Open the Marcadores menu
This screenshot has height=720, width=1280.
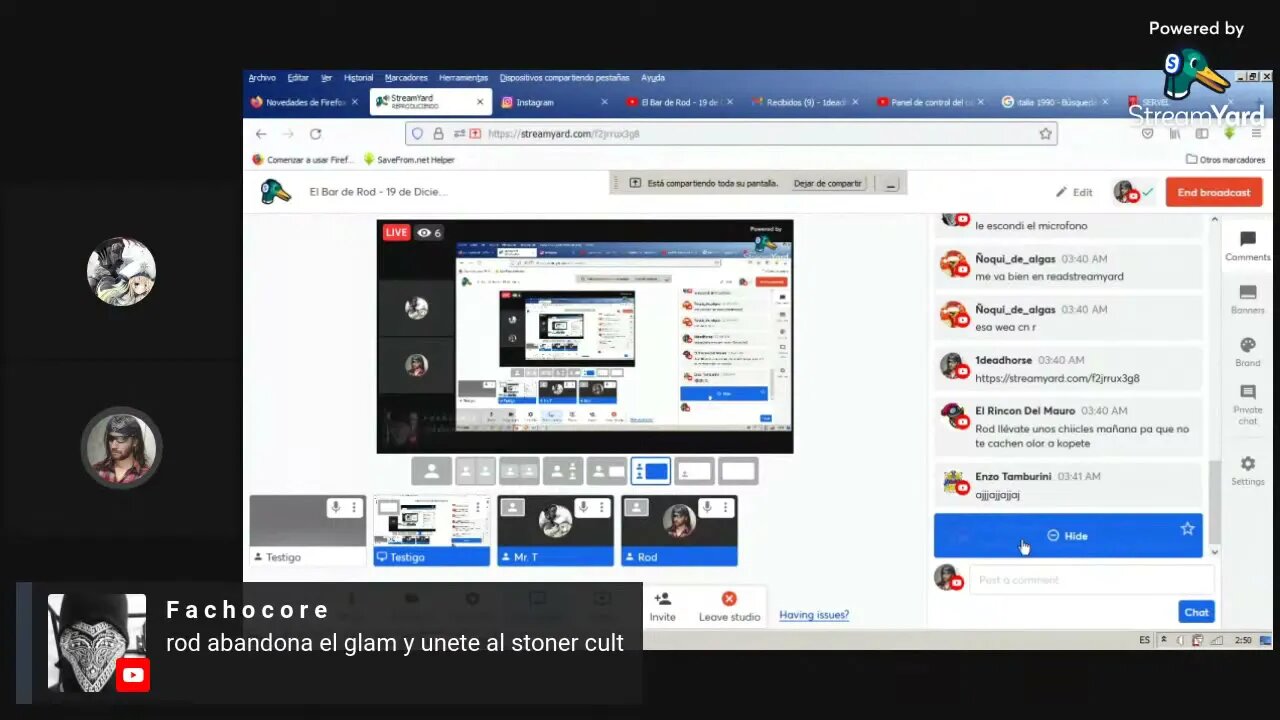pyautogui.click(x=406, y=78)
